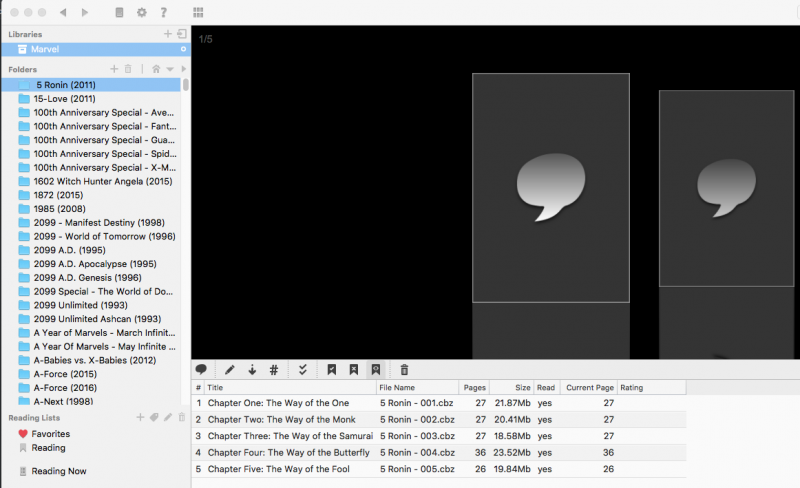Mark comic as read with the check bookmark icon
Viewport: 800px width, 488px height.
pyautogui.click(x=332, y=370)
